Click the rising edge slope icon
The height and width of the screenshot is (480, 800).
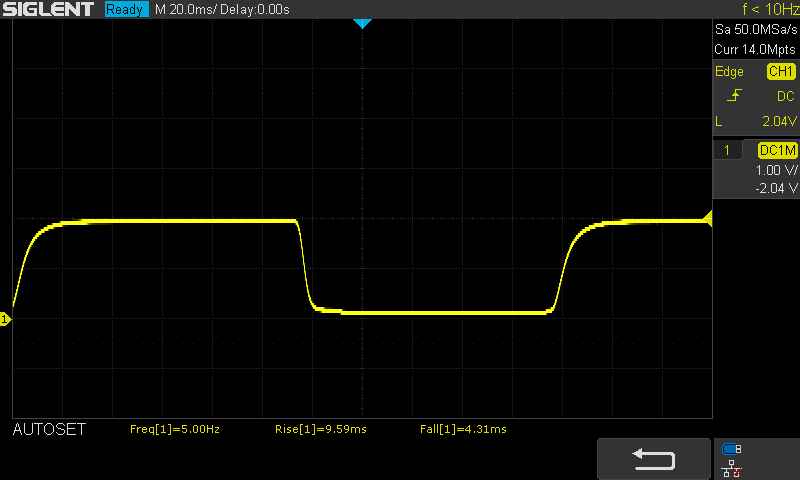point(734,95)
